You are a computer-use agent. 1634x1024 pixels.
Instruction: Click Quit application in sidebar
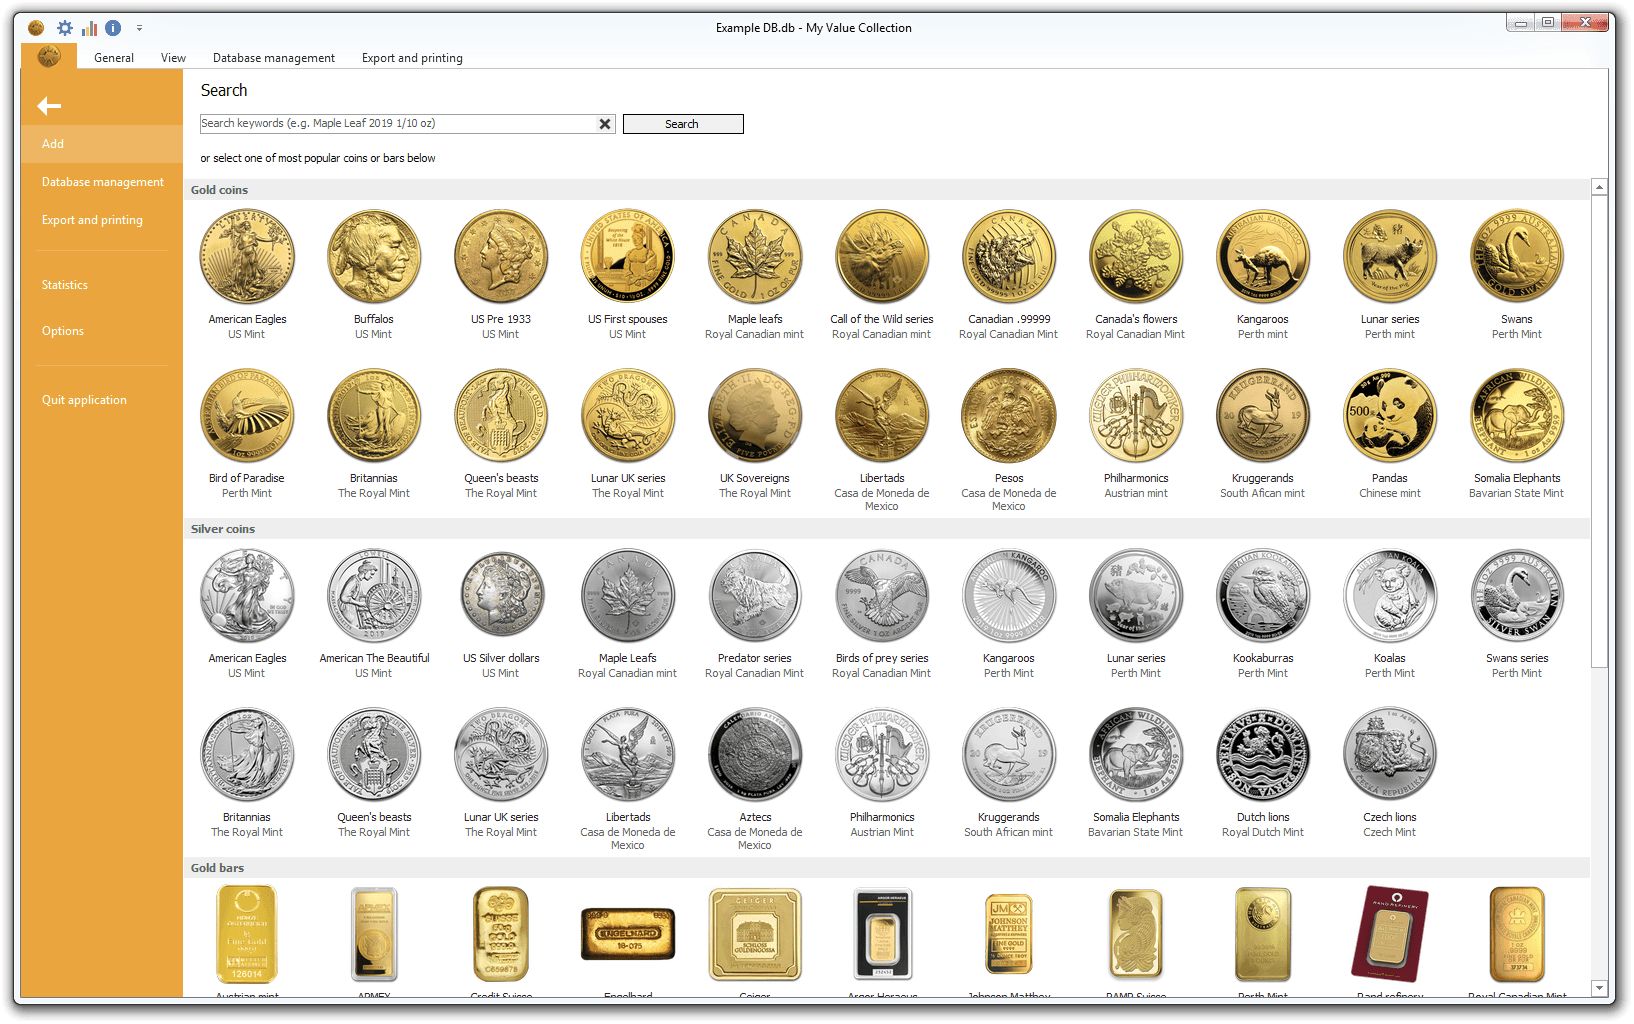coord(84,400)
